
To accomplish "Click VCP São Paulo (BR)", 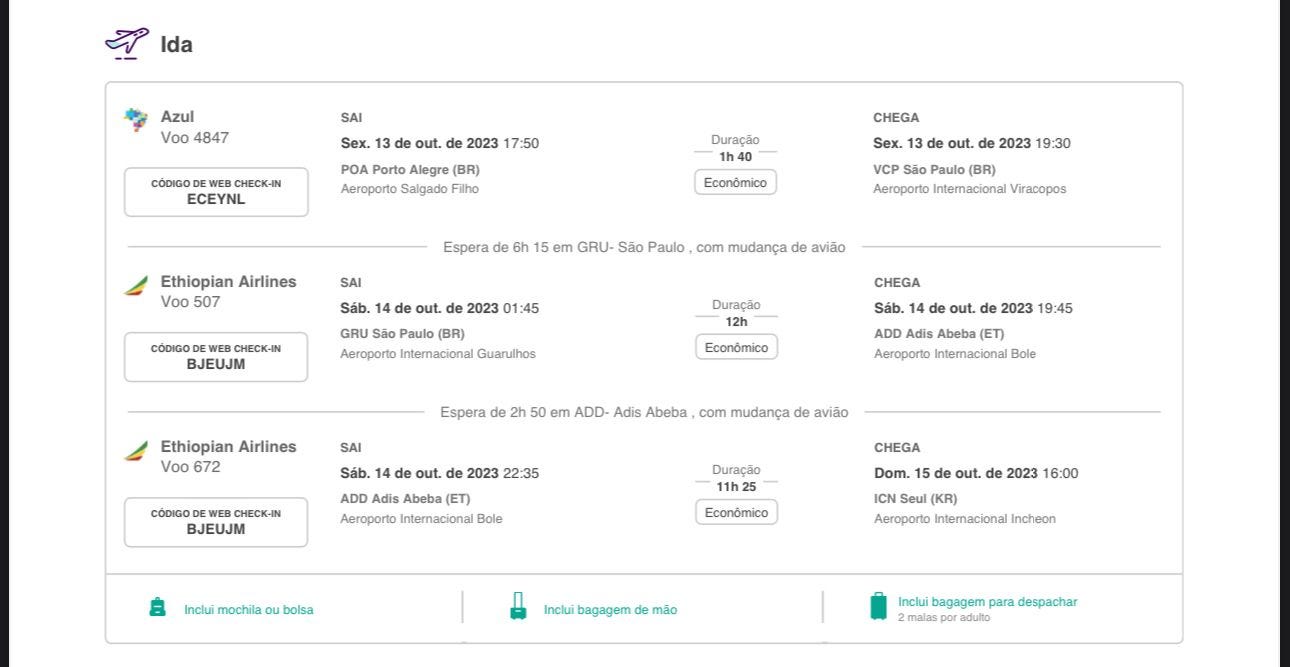I will pos(934,170).
